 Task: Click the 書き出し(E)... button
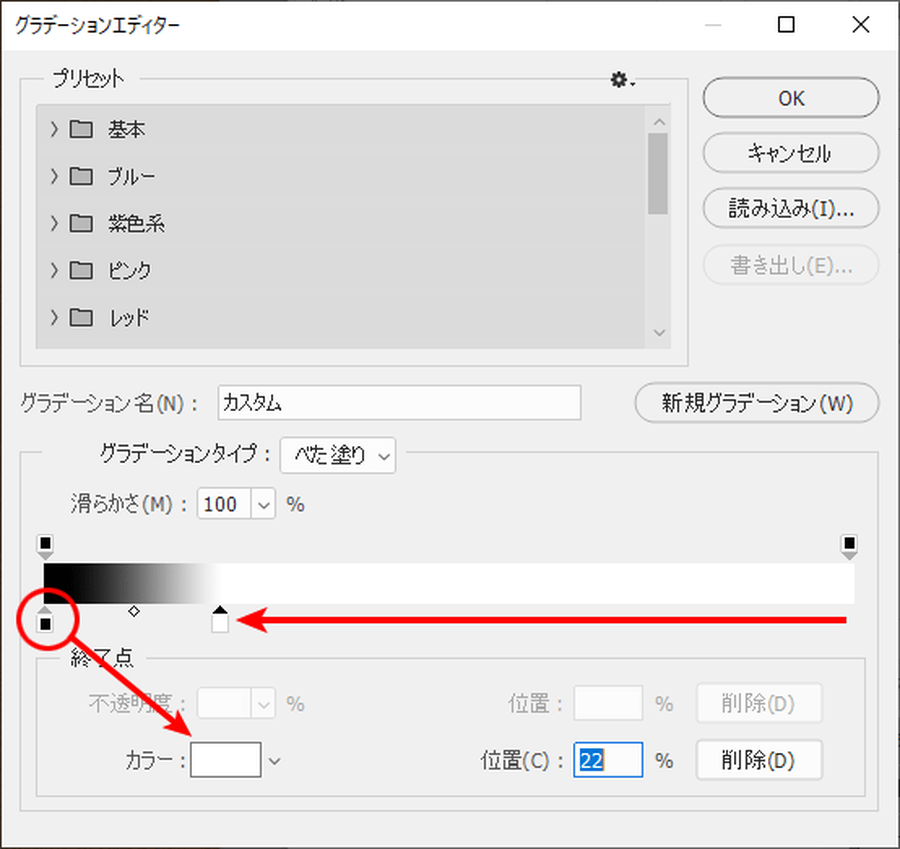pos(791,265)
